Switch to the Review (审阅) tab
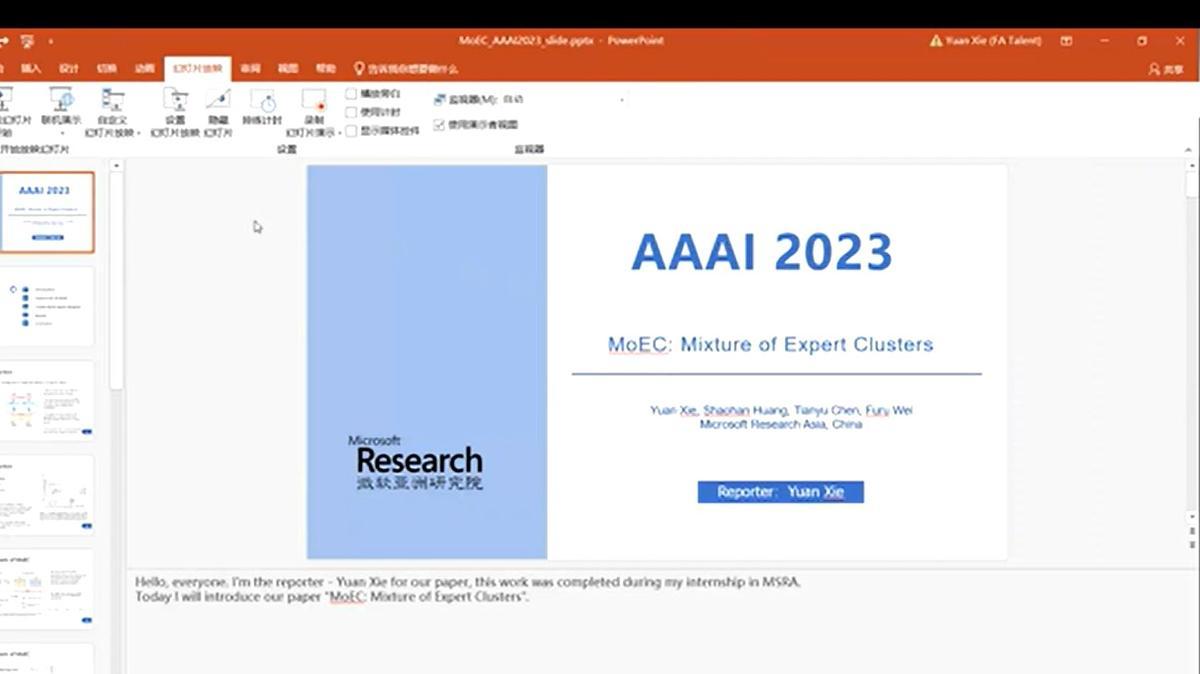The image size is (1200, 674). 250,69
